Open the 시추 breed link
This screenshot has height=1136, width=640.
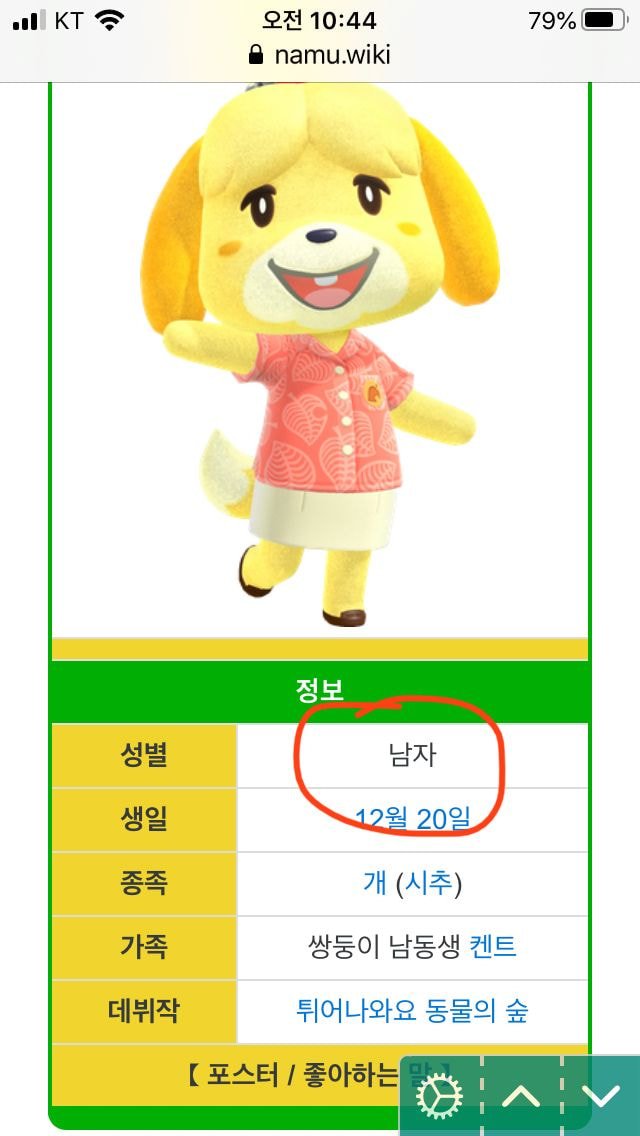(428, 884)
